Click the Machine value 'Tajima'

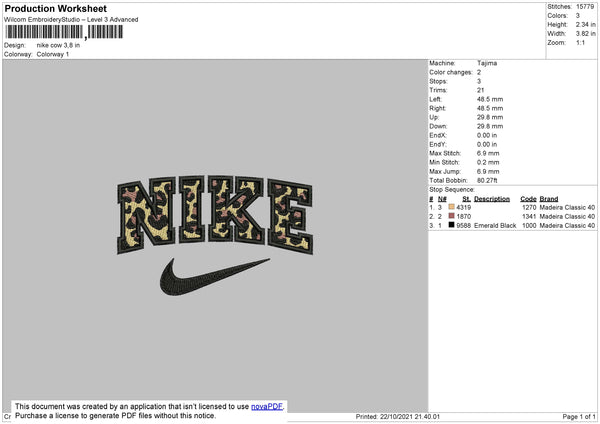[x=487, y=63]
